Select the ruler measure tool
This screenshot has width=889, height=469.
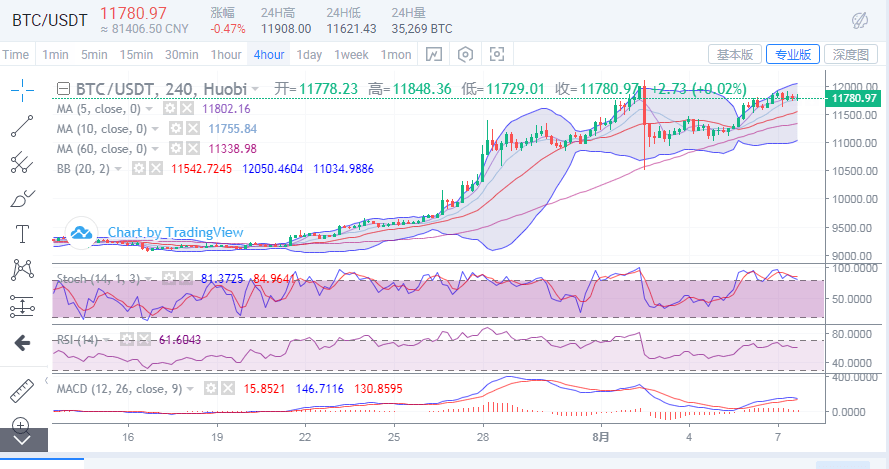22,391
